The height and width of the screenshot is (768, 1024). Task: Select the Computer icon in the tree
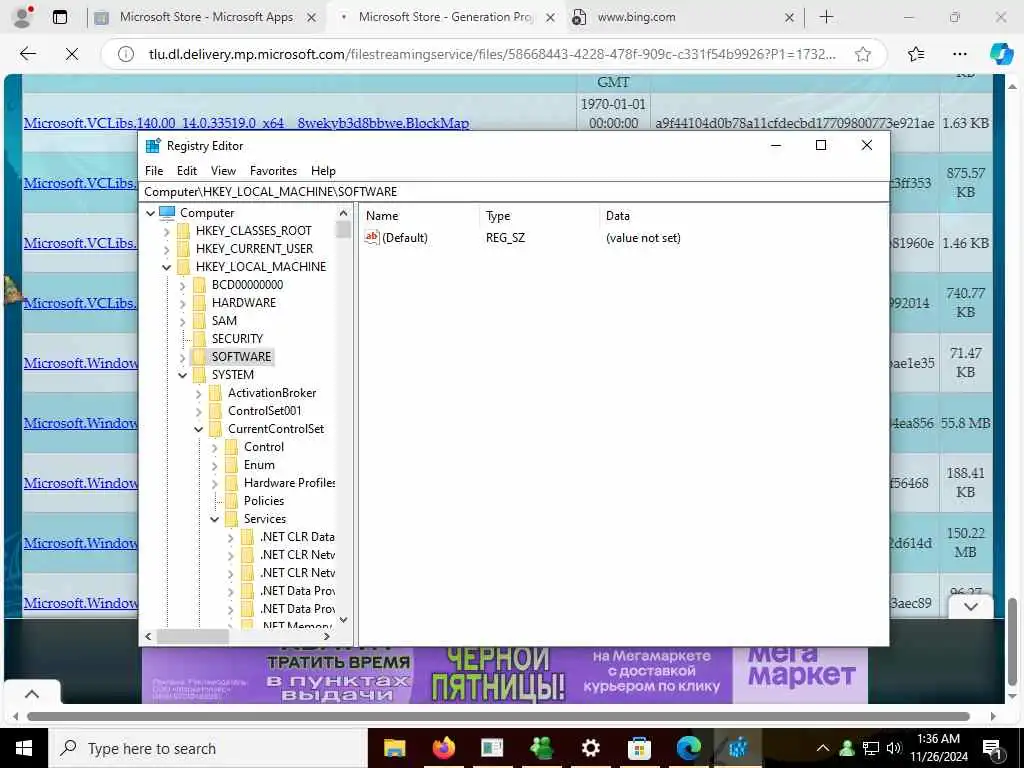[167, 213]
